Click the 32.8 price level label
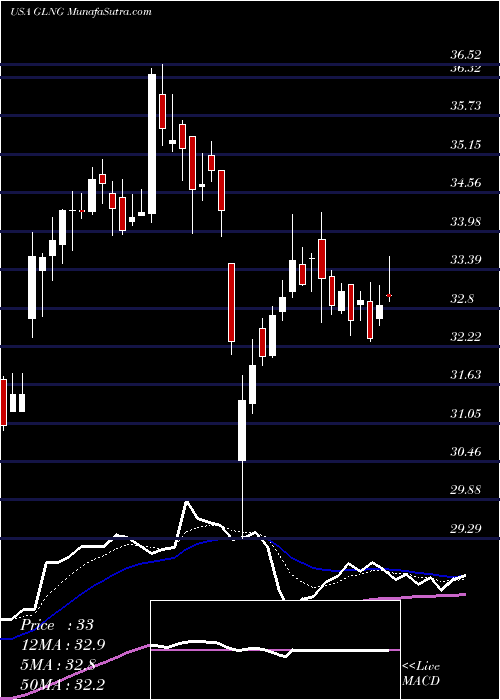This screenshot has height=700, width=500. [x=462, y=298]
